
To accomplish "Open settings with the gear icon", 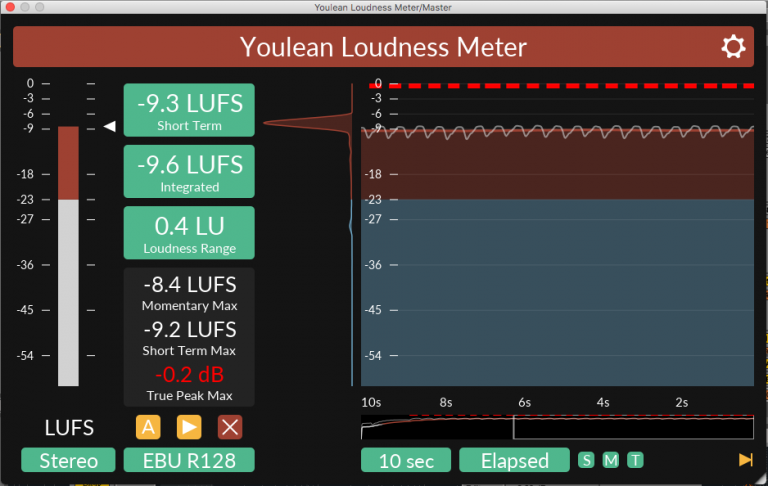I will [733, 47].
